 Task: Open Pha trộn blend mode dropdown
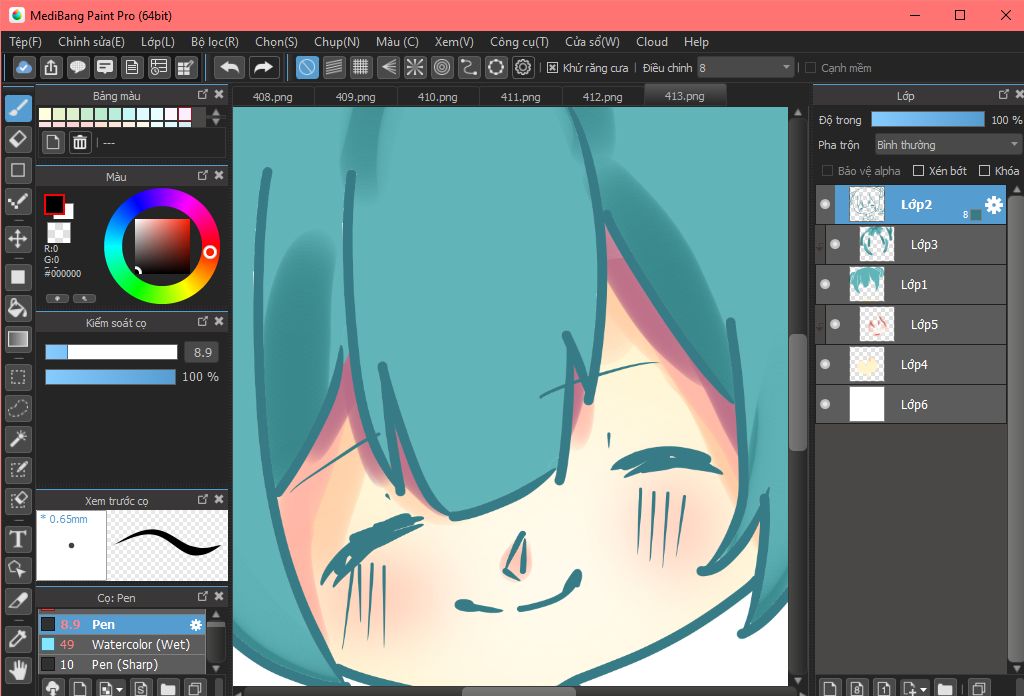947,145
